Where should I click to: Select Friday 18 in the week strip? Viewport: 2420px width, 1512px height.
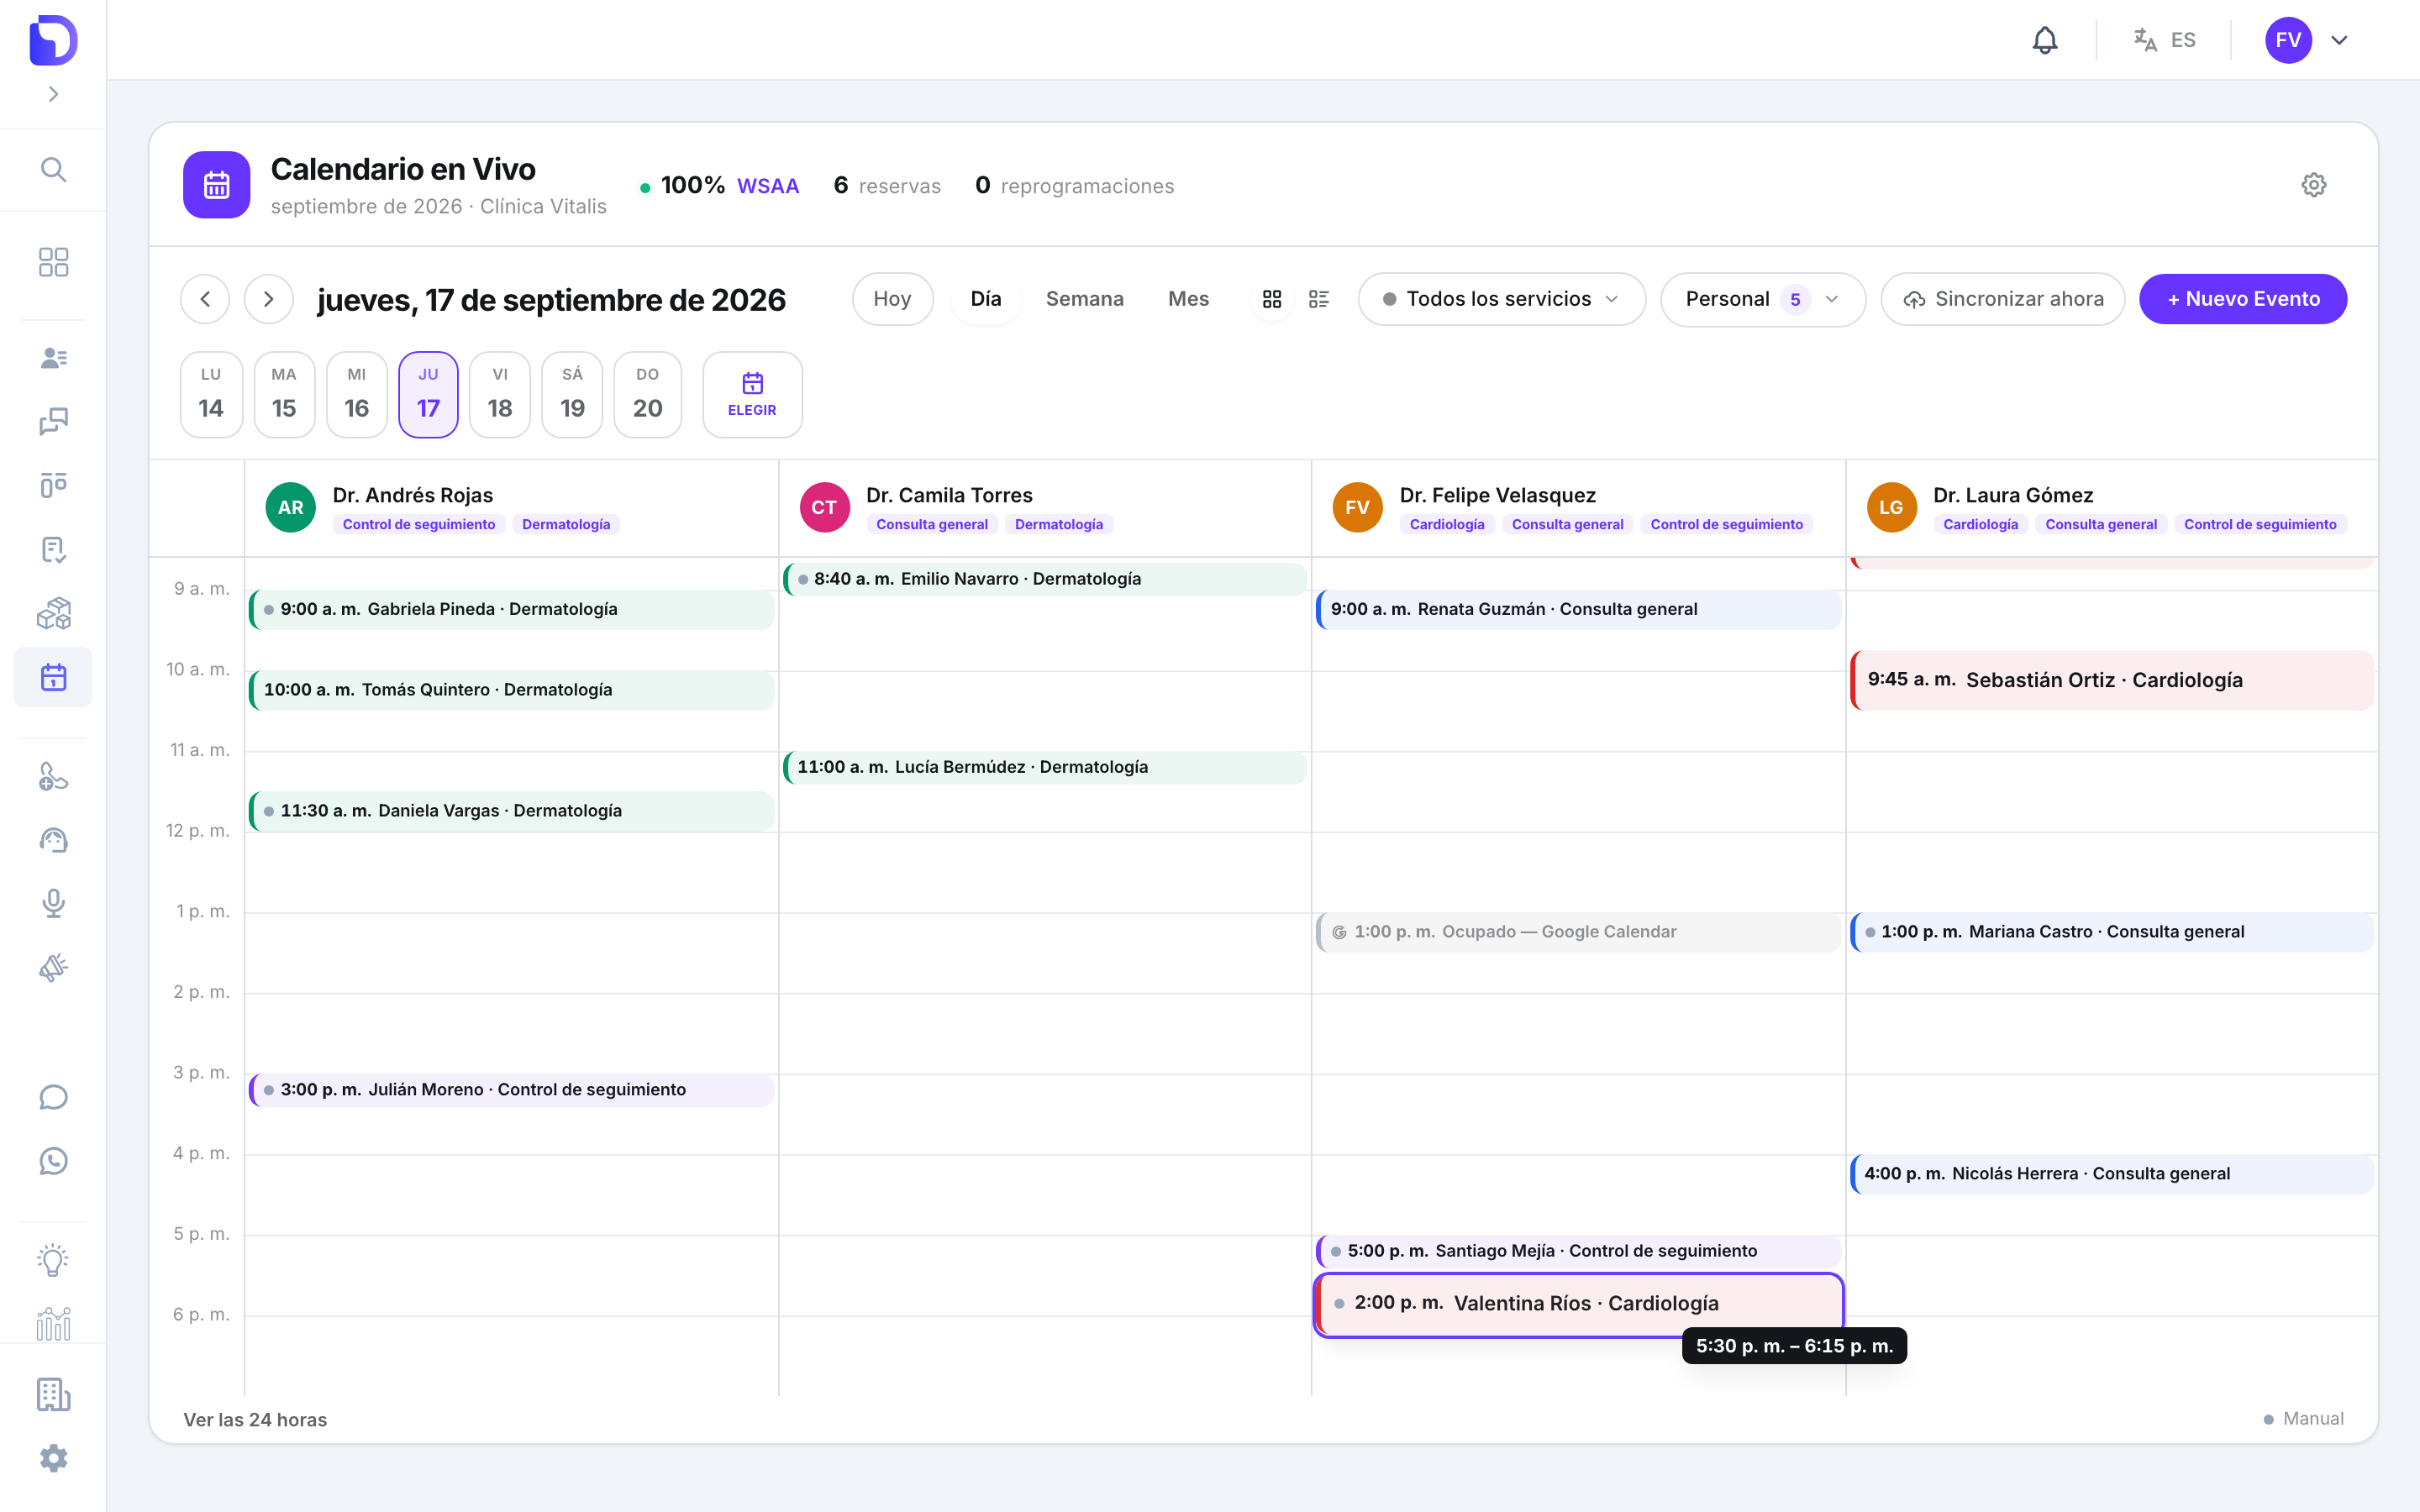[500, 394]
